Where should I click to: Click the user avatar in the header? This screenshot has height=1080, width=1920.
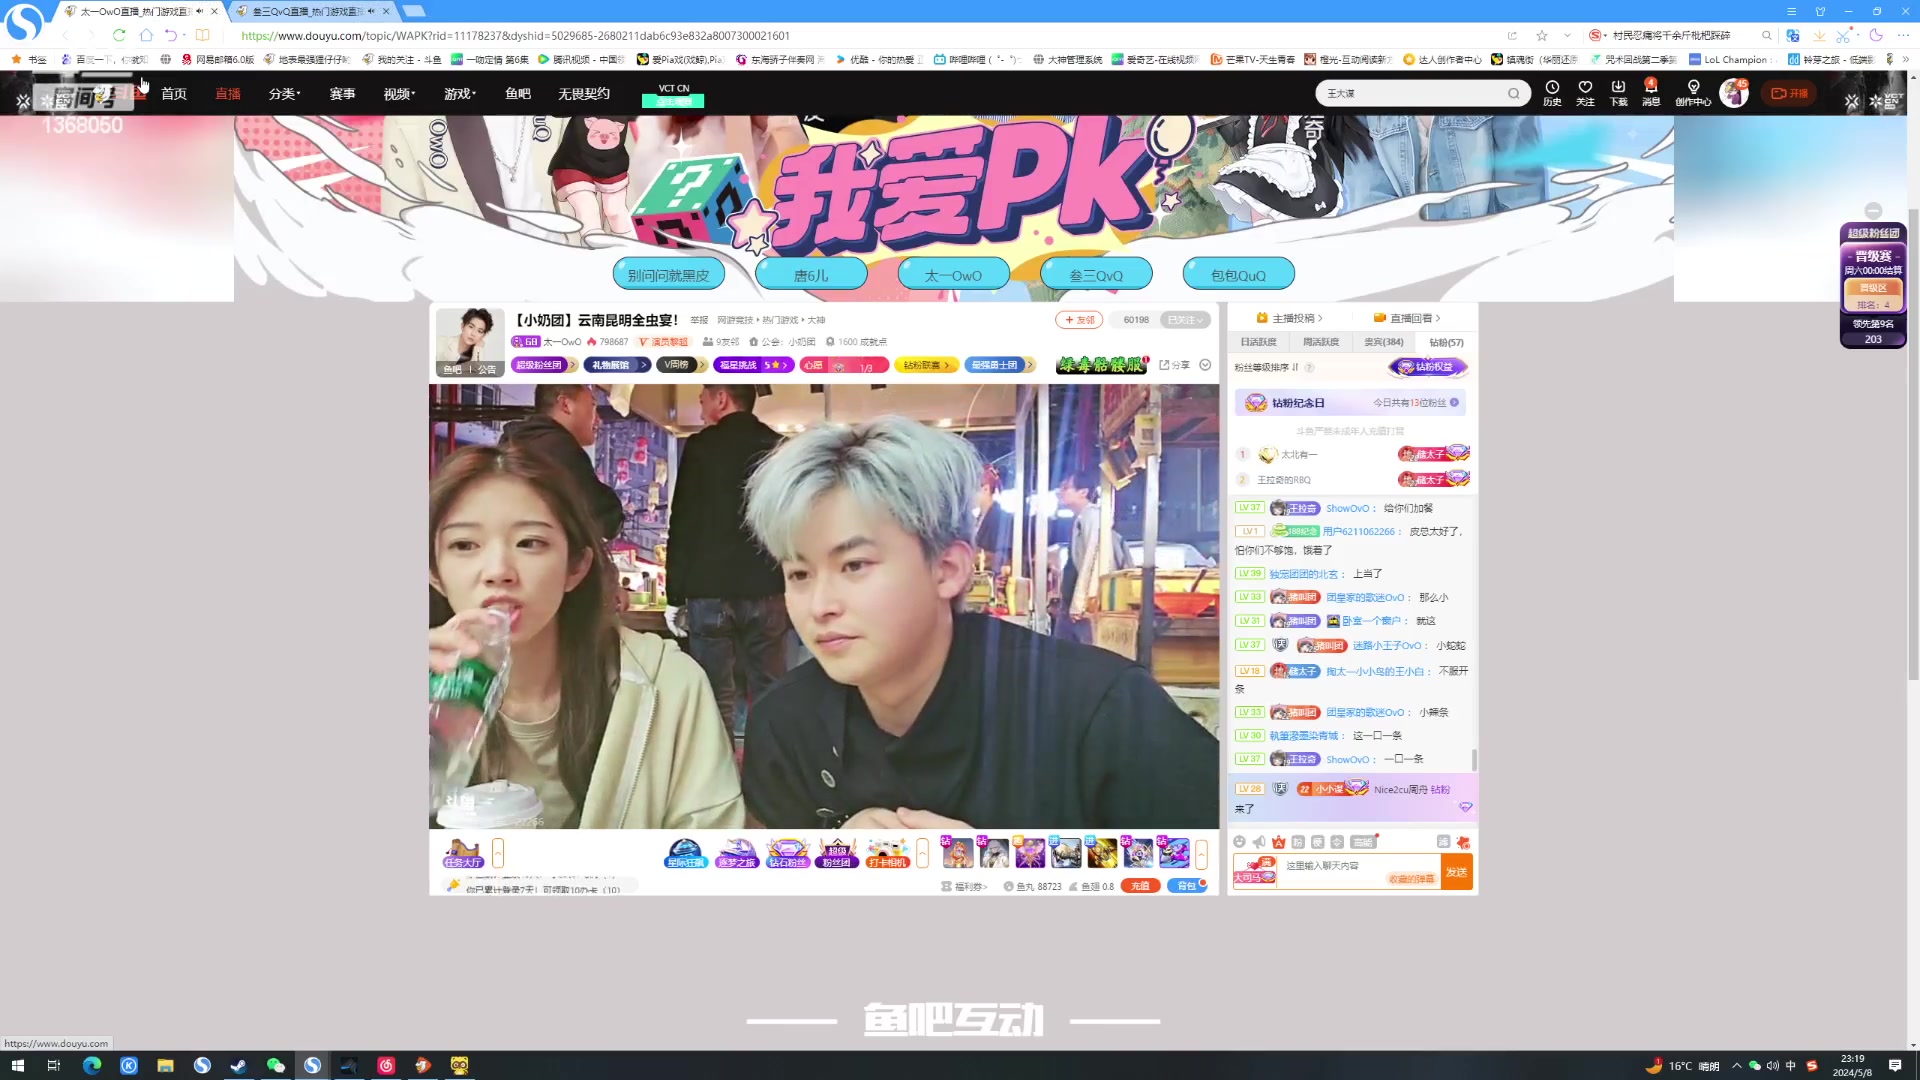(1733, 93)
